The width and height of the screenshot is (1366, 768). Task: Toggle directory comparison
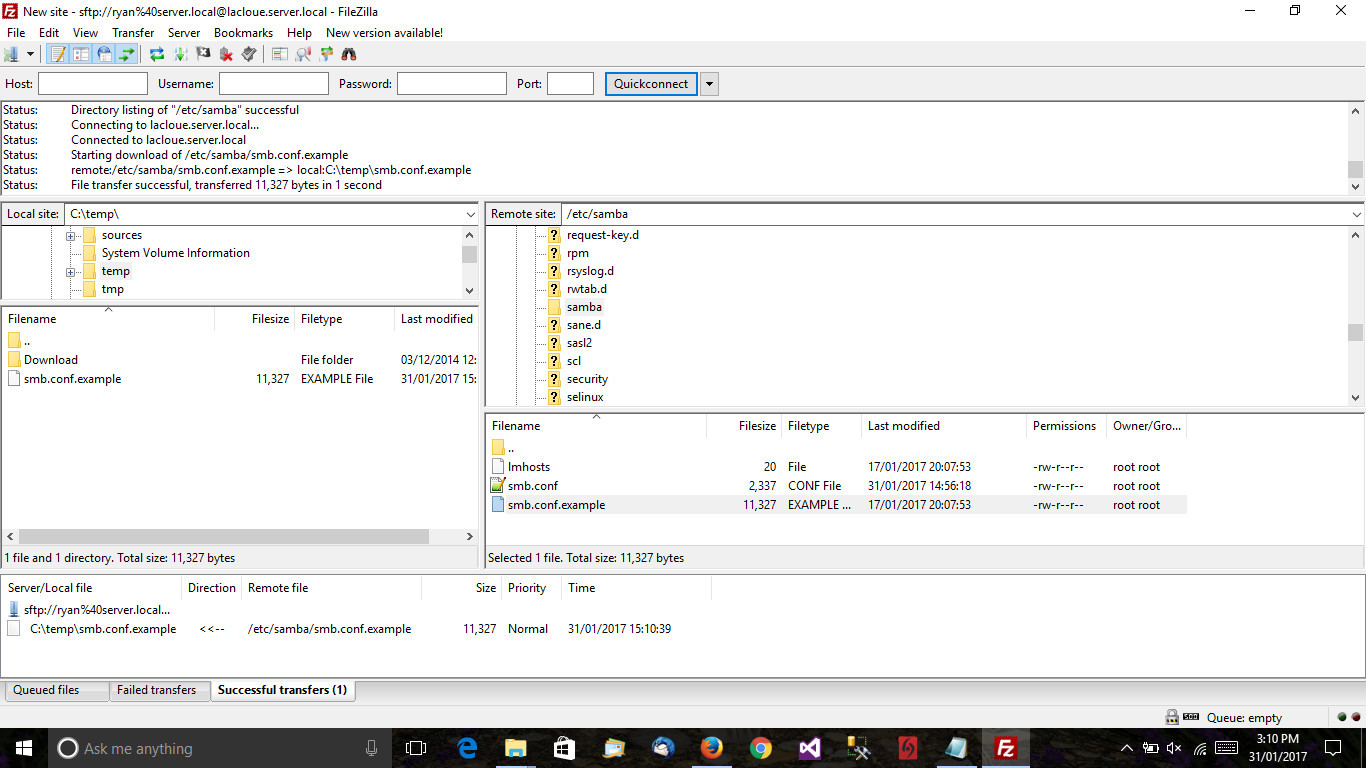[x=303, y=54]
